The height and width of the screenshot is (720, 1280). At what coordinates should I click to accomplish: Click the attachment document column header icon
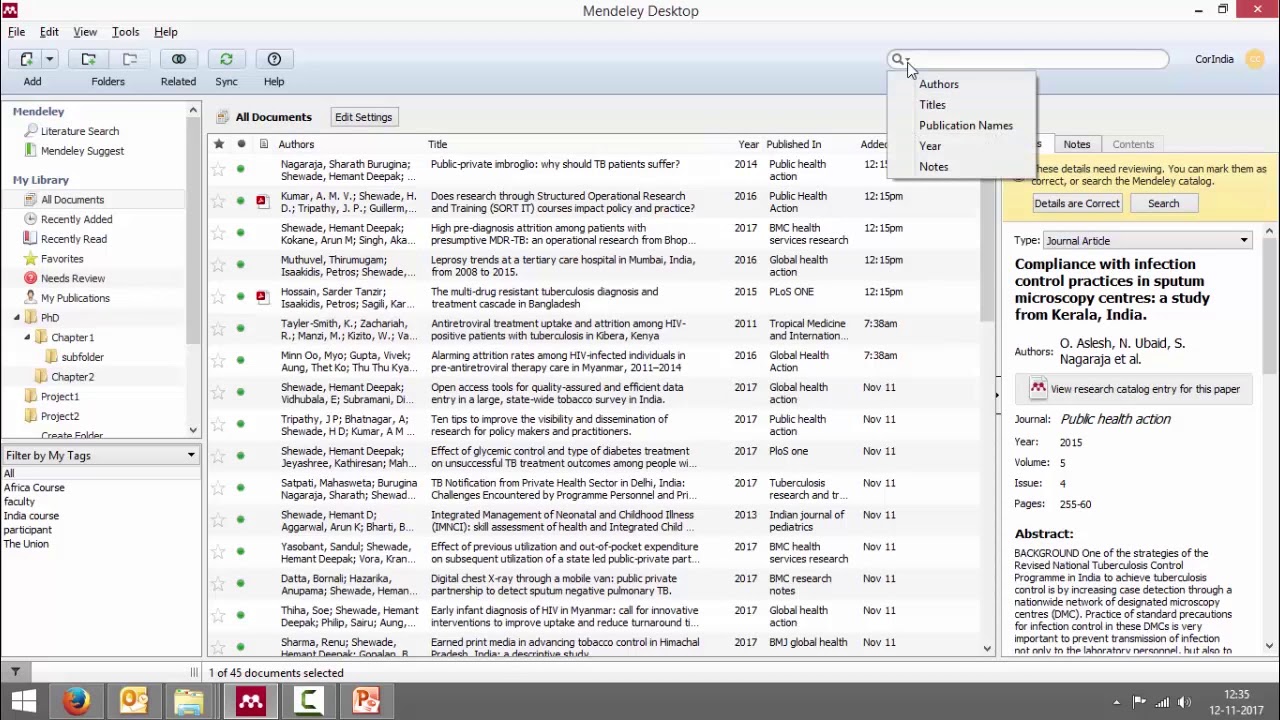[x=263, y=144]
